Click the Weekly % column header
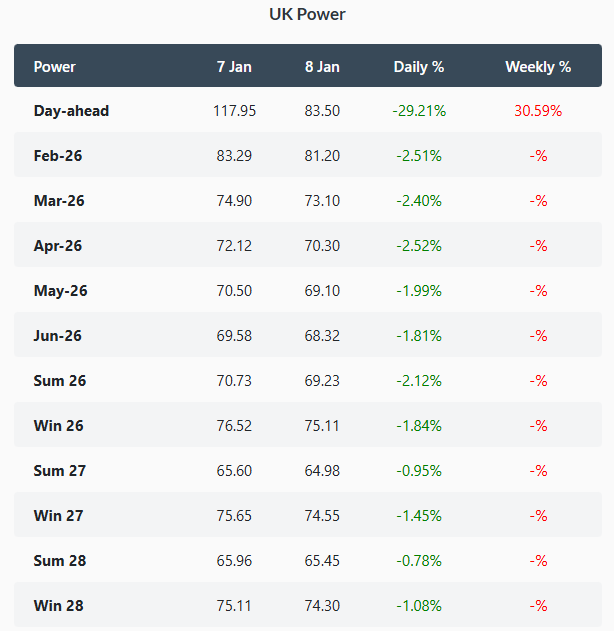Image resolution: width=614 pixels, height=631 pixels. [538, 67]
